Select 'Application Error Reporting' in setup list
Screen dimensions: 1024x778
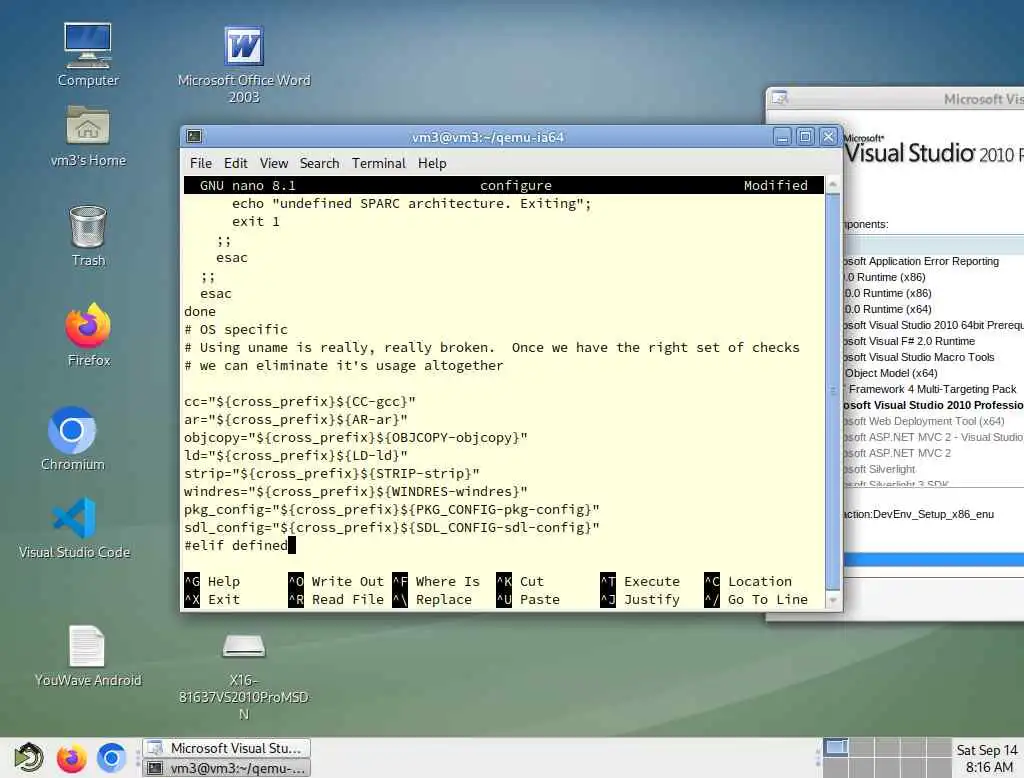pyautogui.click(x=921, y=261)
